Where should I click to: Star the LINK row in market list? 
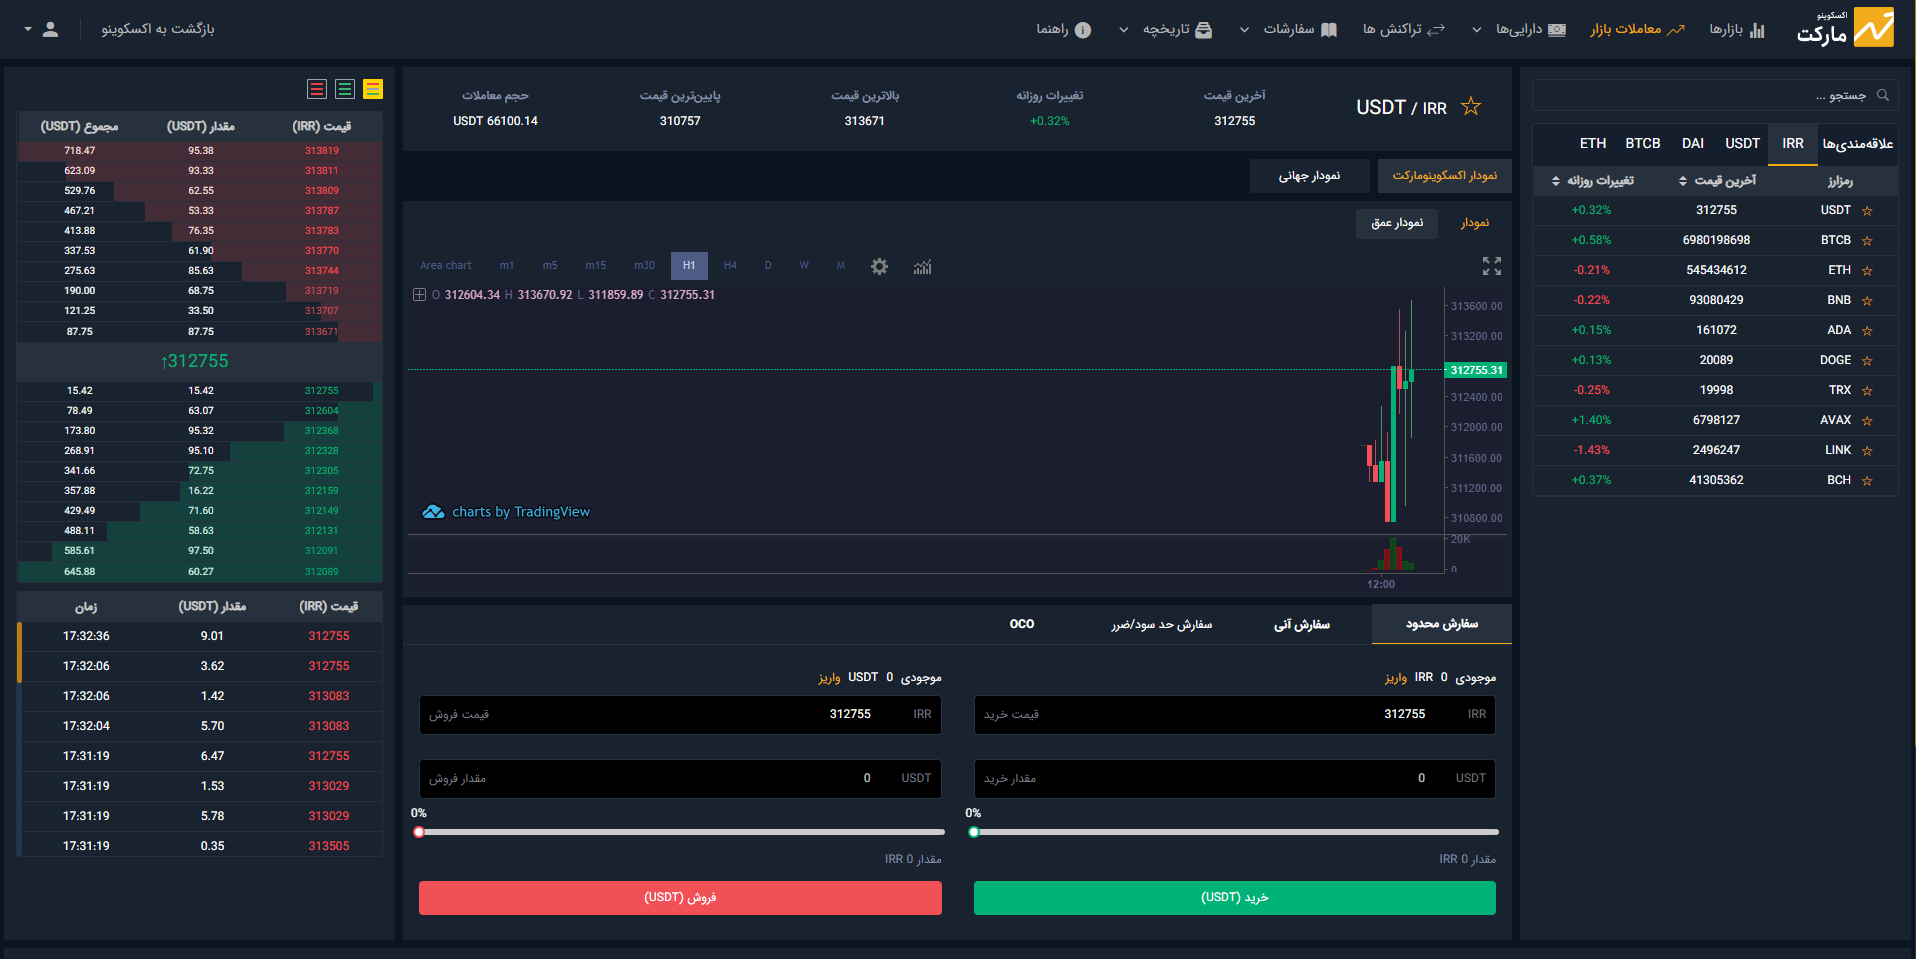point(1867,451)
